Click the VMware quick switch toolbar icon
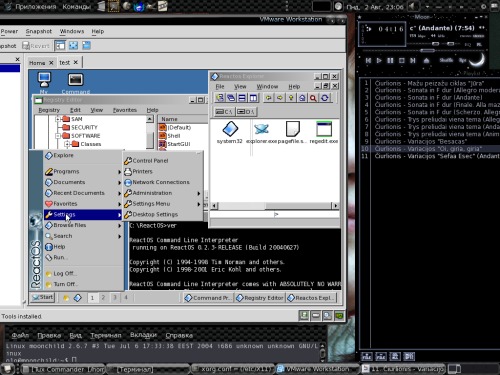This screenshot has height=375, width=500. click(x=86, y=45)
